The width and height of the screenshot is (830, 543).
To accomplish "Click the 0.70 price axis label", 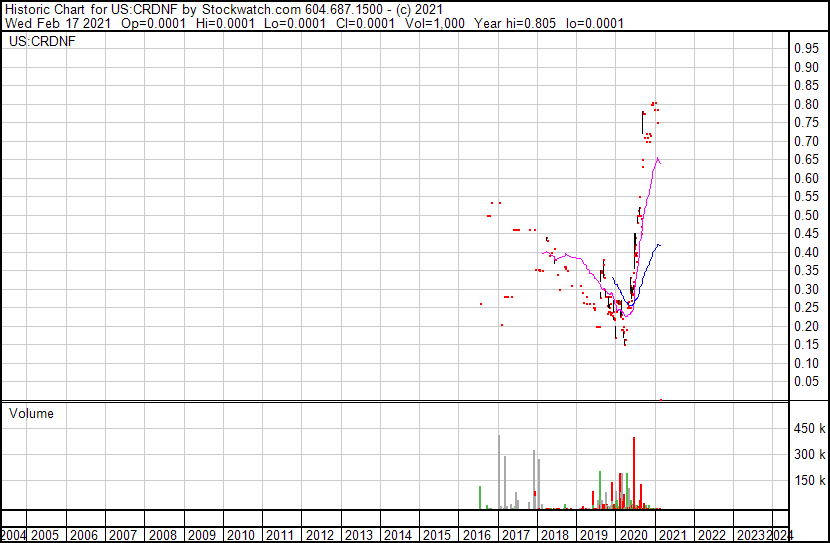I will 806,141.
